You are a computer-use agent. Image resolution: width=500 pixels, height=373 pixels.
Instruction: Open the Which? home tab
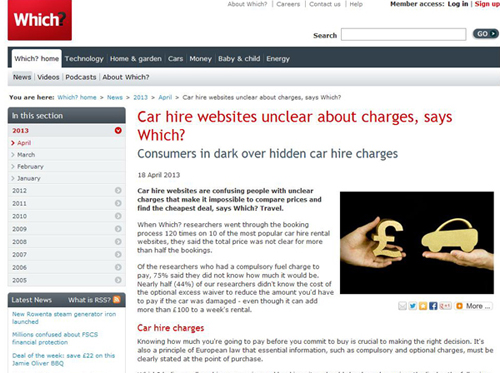coord(37,59)
